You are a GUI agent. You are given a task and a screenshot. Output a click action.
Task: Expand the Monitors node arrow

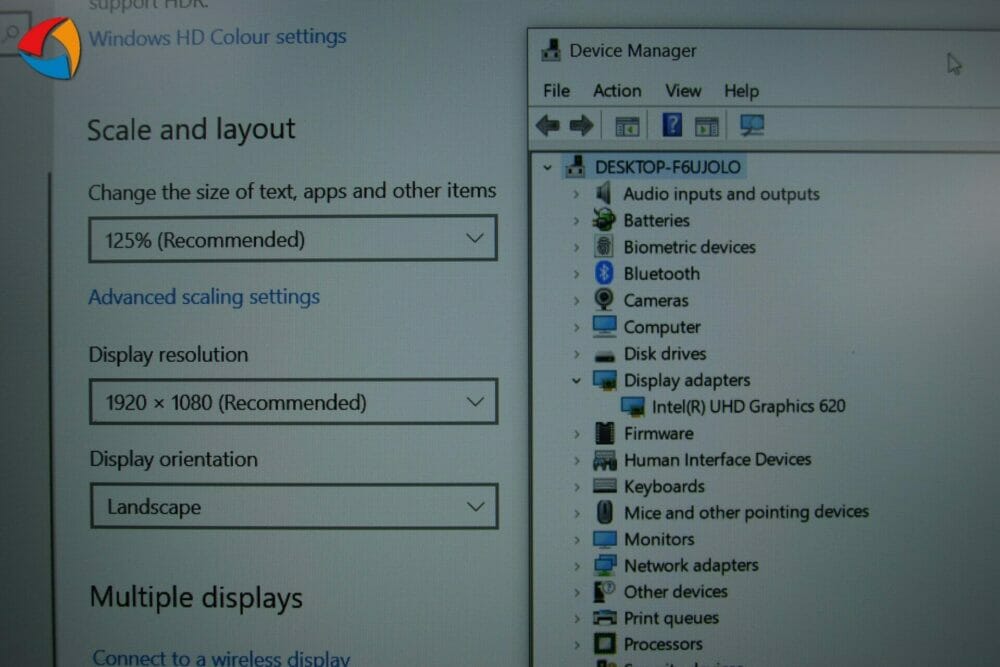click(x=577, y=540)
